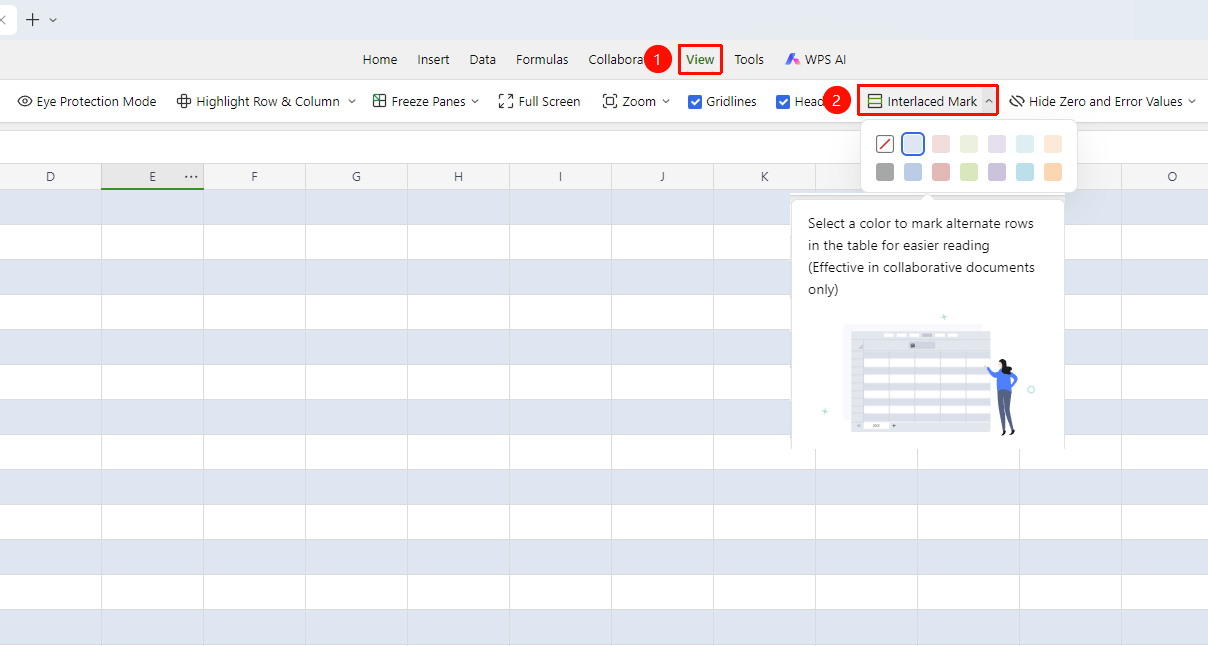The width and height of the screenshot is (1208, 646).
Task: Choose the no-color swatch with red slash
Action: tap(885, 144)
